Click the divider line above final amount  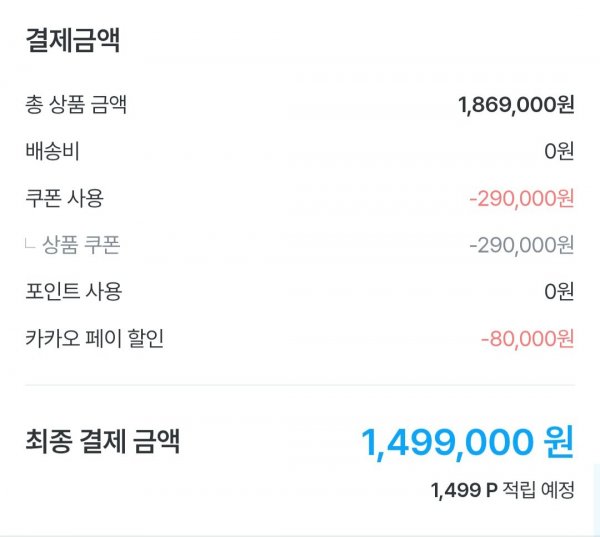pos(300,385)
